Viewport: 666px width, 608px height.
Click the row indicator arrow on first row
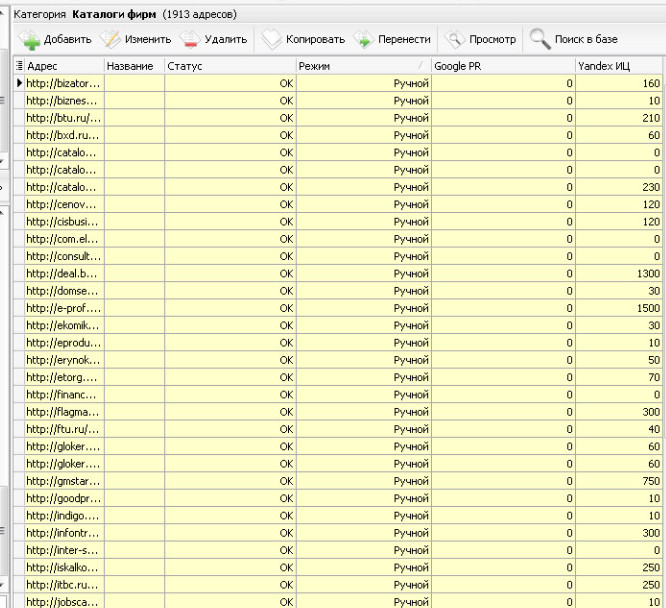tap(19, 83)
